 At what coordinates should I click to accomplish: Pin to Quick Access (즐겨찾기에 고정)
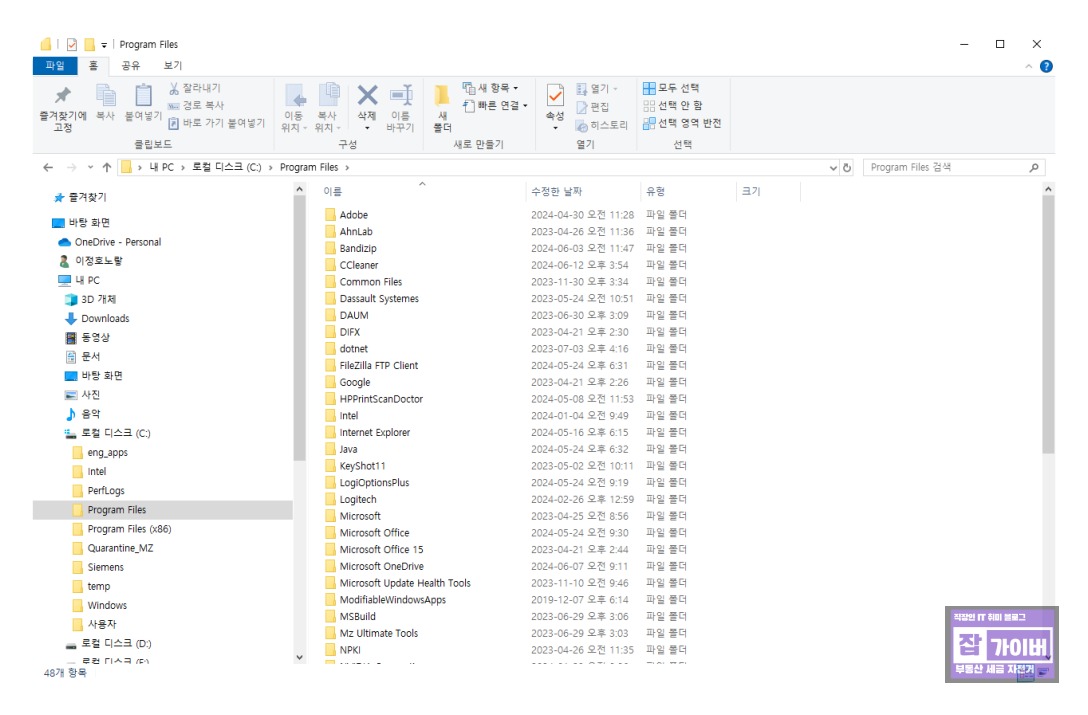click(62, 108)
